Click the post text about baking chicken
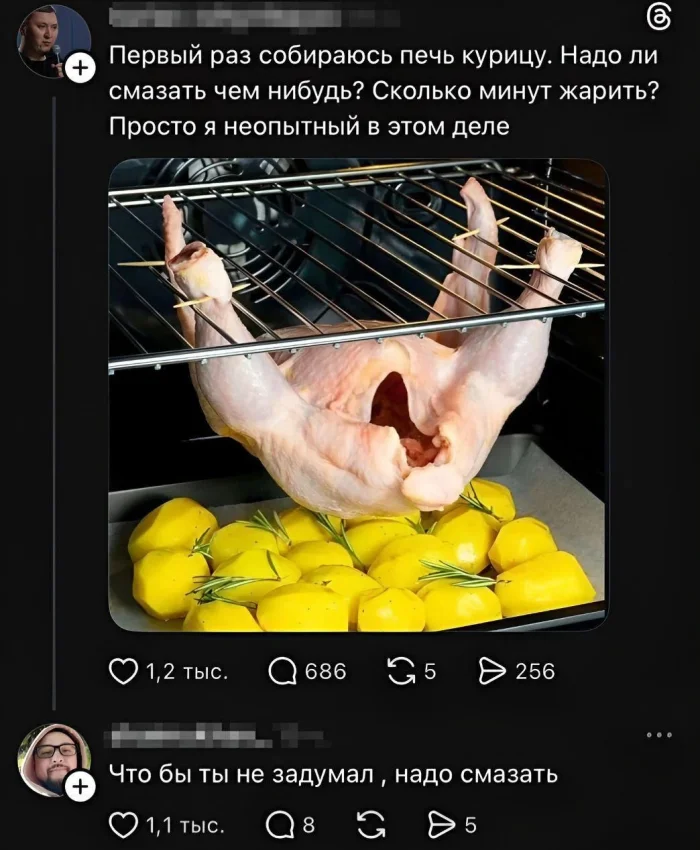 pos(383,91)
